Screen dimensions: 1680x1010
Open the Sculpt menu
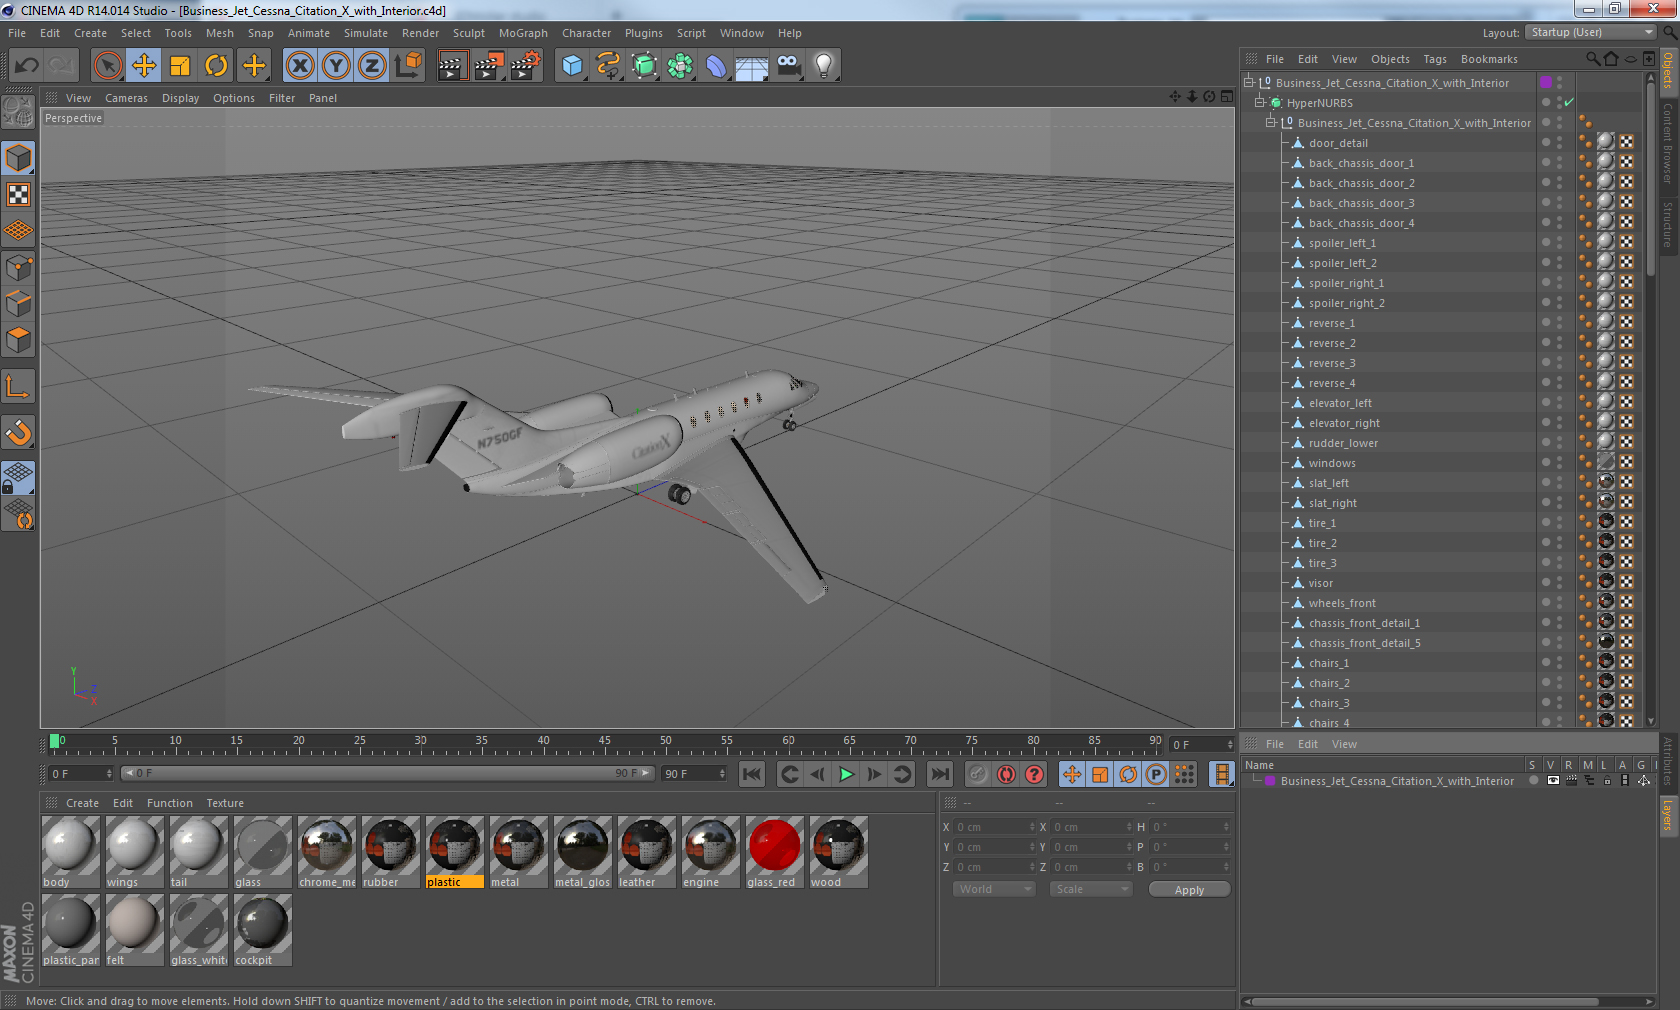tap(469, 33)
